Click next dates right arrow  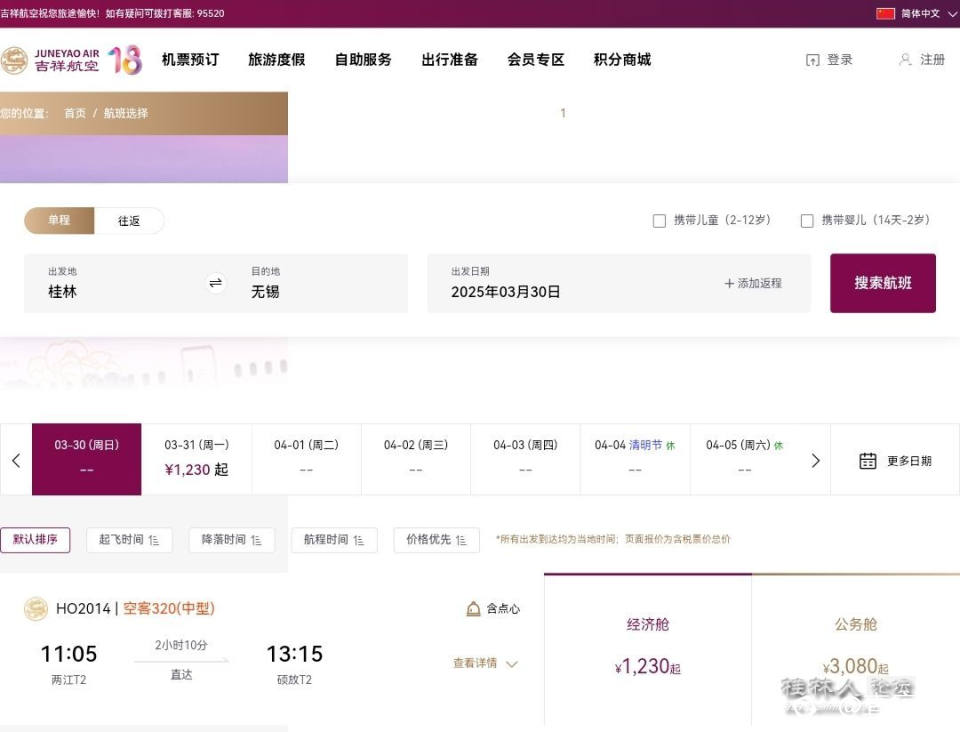(815, 460)
